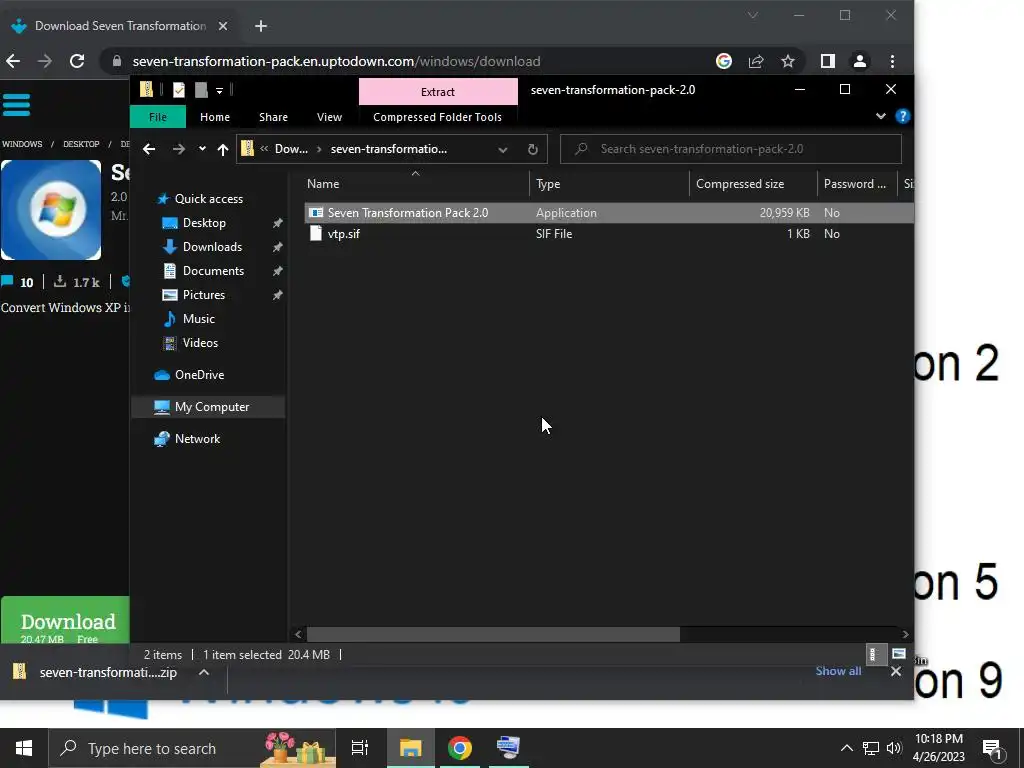Image resolution: width=1024 pixels, height=768 pixels.
Task: Open the downloaded zip item options arrow
Action: (204, 672)
